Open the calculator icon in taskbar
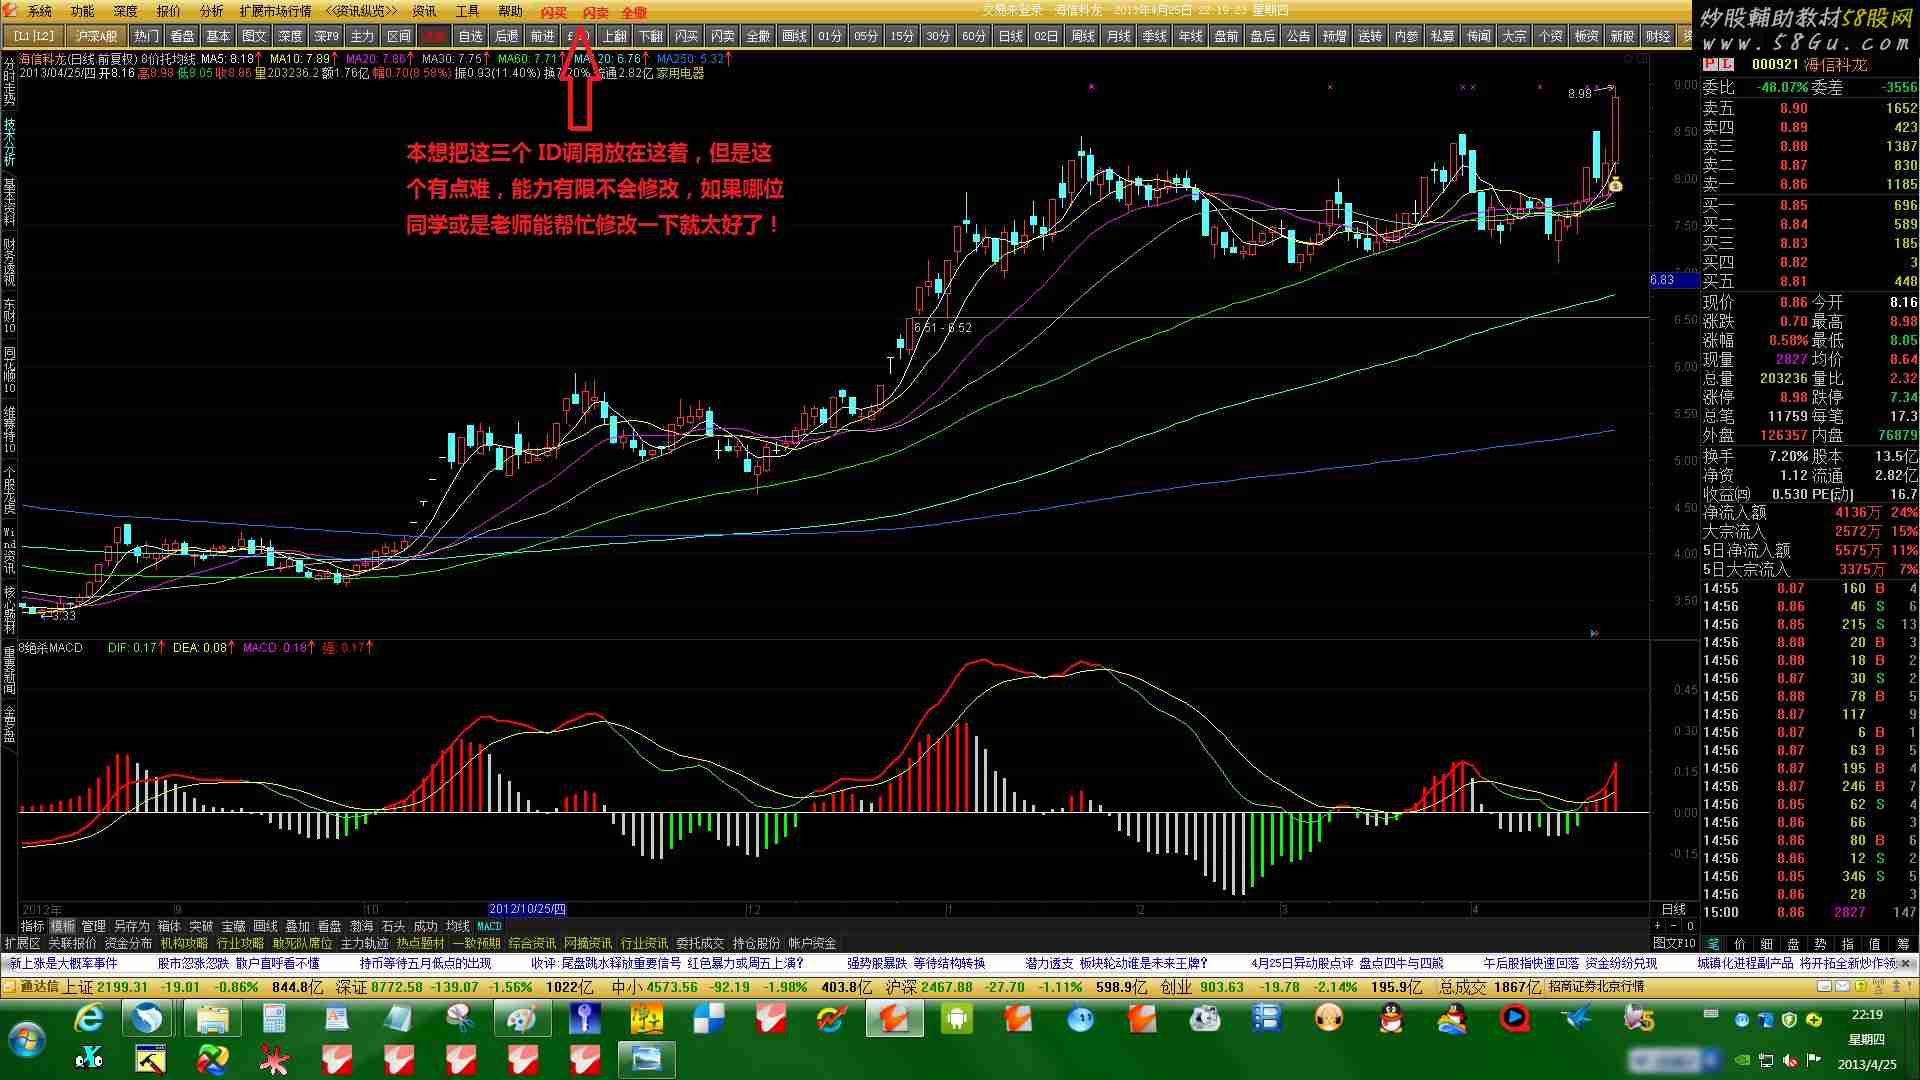This screenshot has width=1920, height=1080. click(x=273, y=1019)
